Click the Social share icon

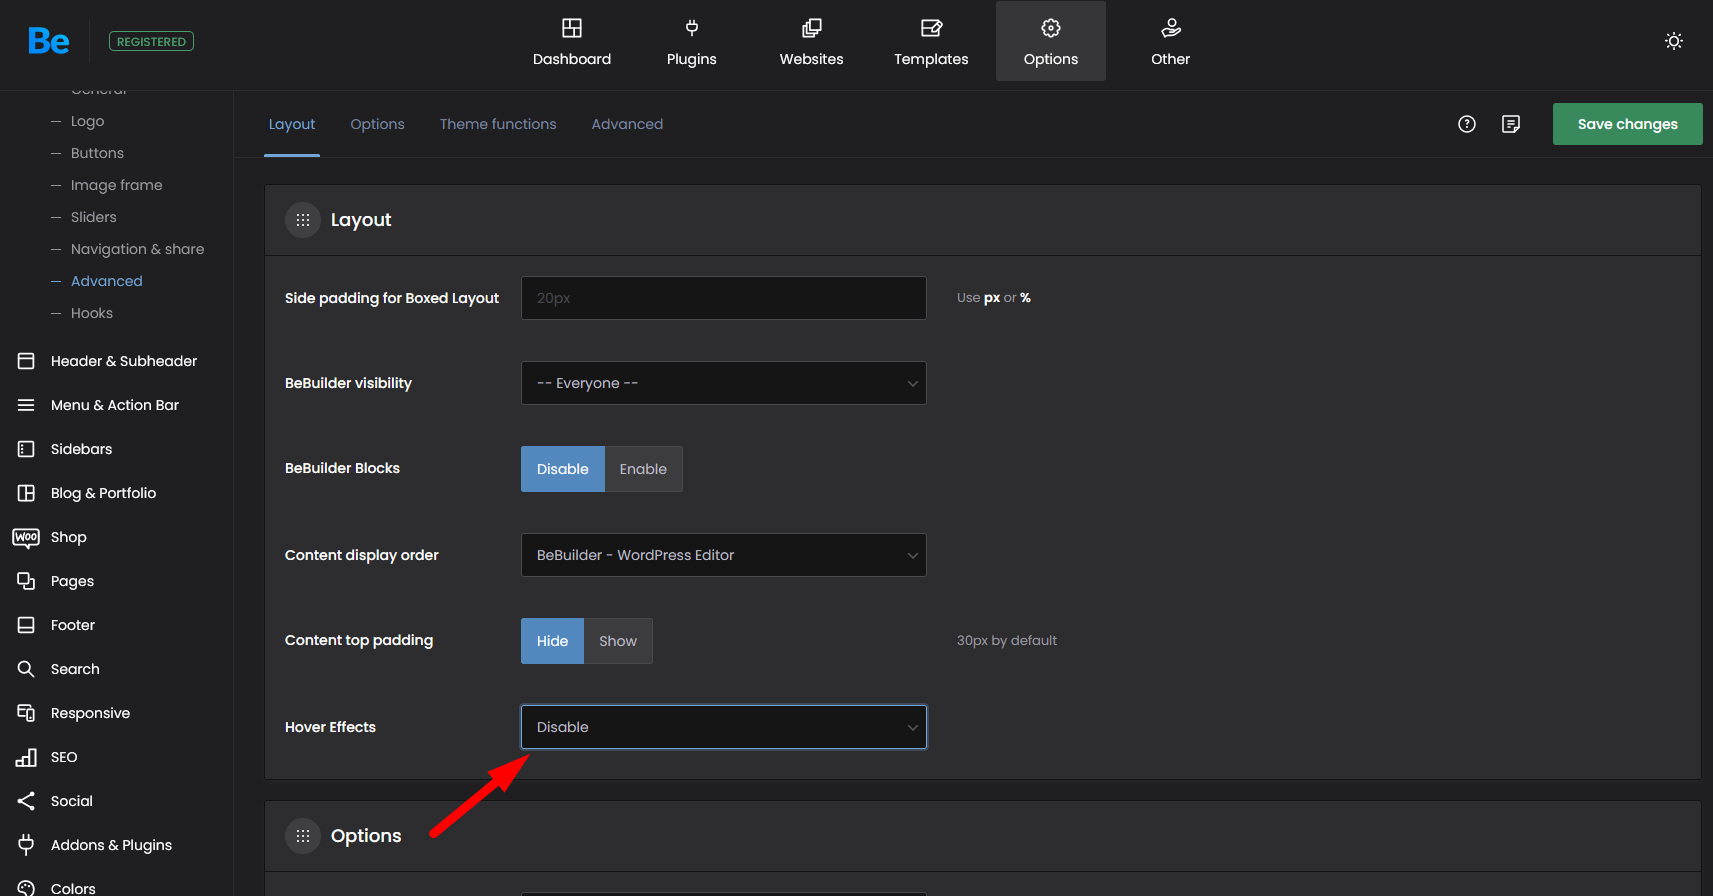coord(26,801)
